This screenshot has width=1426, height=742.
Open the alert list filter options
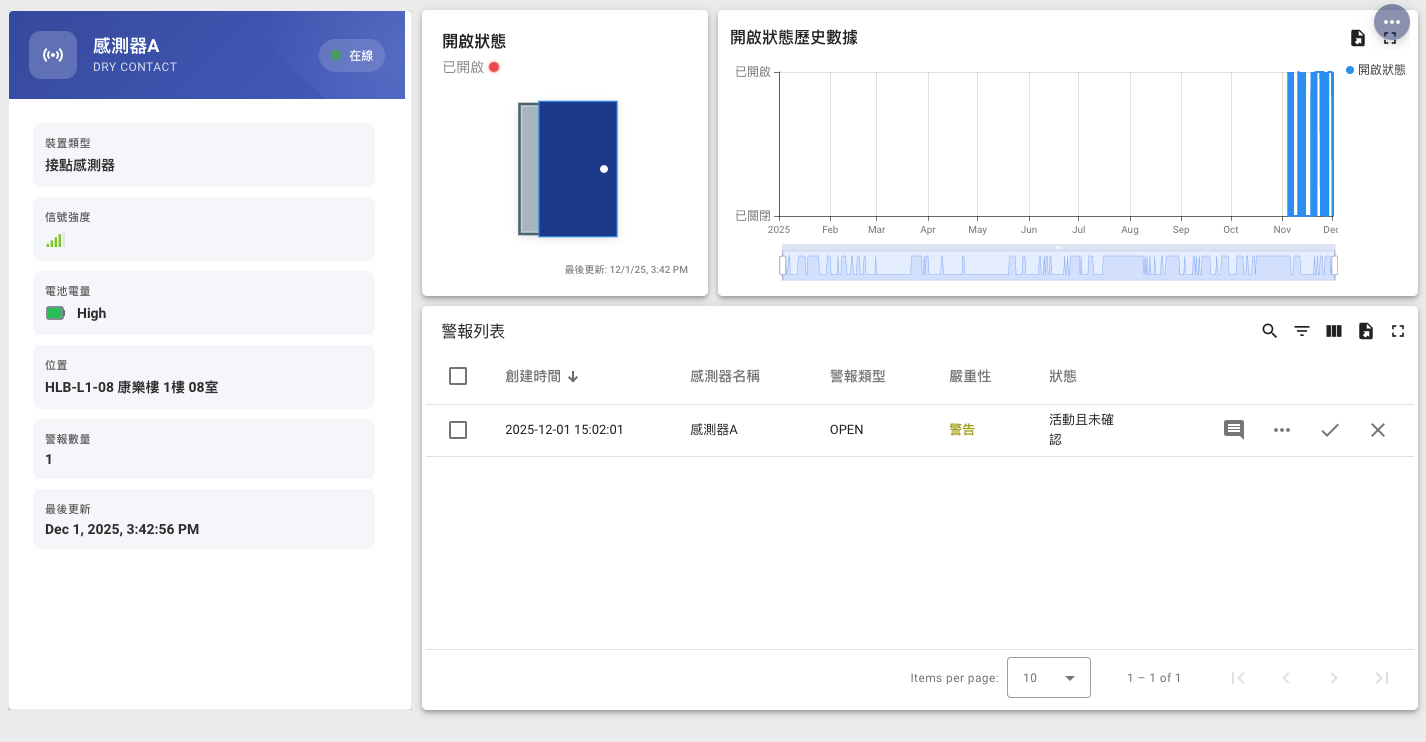[1301, 330]
